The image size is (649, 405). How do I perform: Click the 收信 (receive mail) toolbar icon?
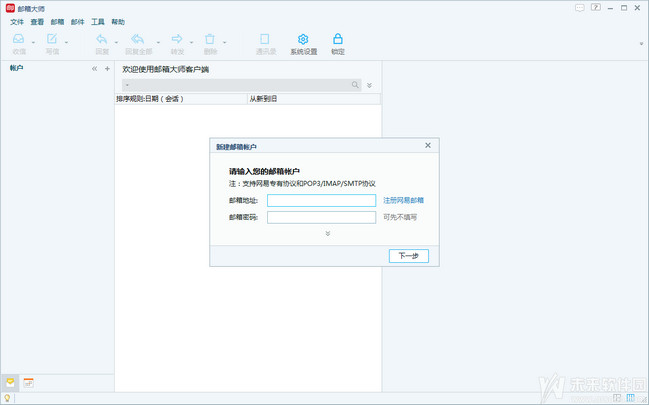pos(19,41)
